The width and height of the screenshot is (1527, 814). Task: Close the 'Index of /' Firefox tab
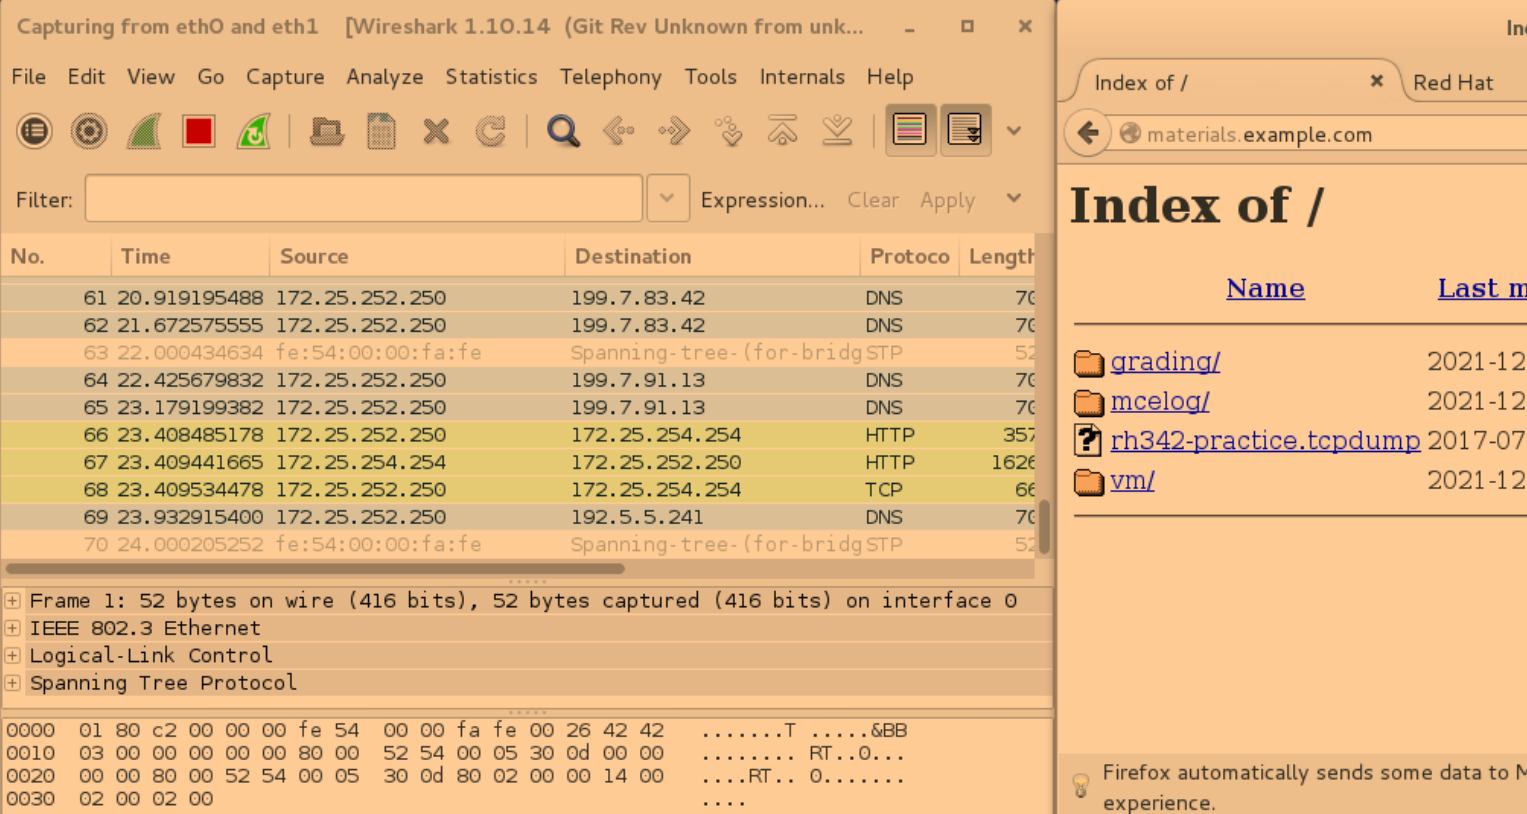(x=1377, y=81)
